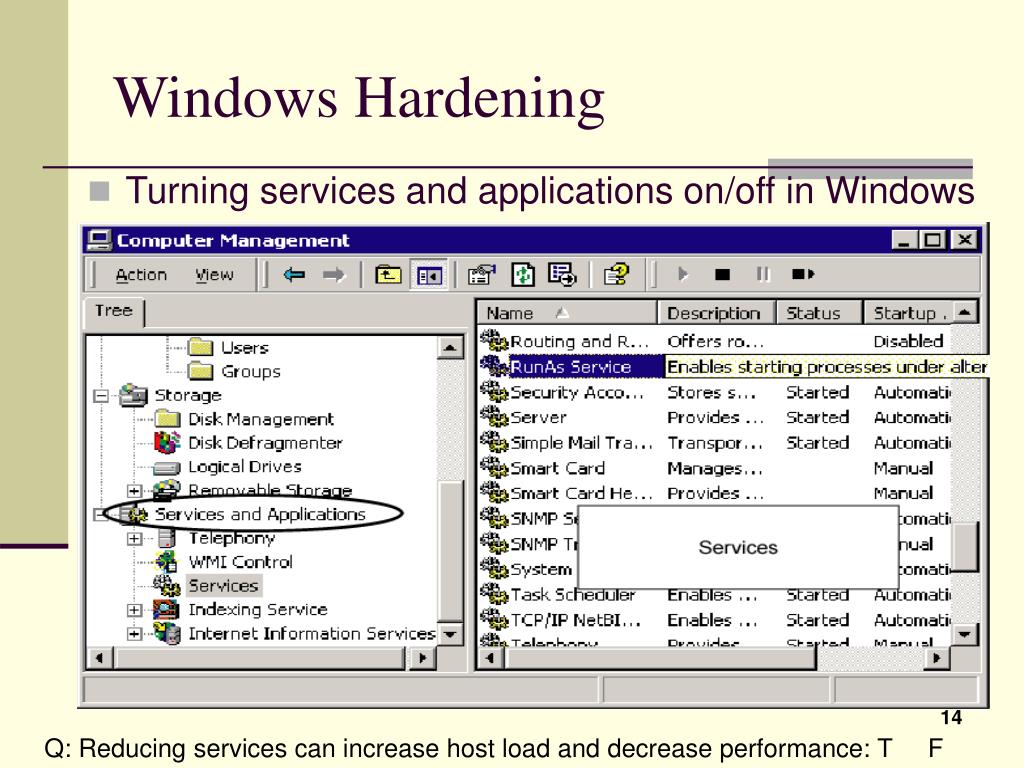Viewport: 1024px width, 768px height.
Task: Maximize the Computer Management window
Action: 933,240
